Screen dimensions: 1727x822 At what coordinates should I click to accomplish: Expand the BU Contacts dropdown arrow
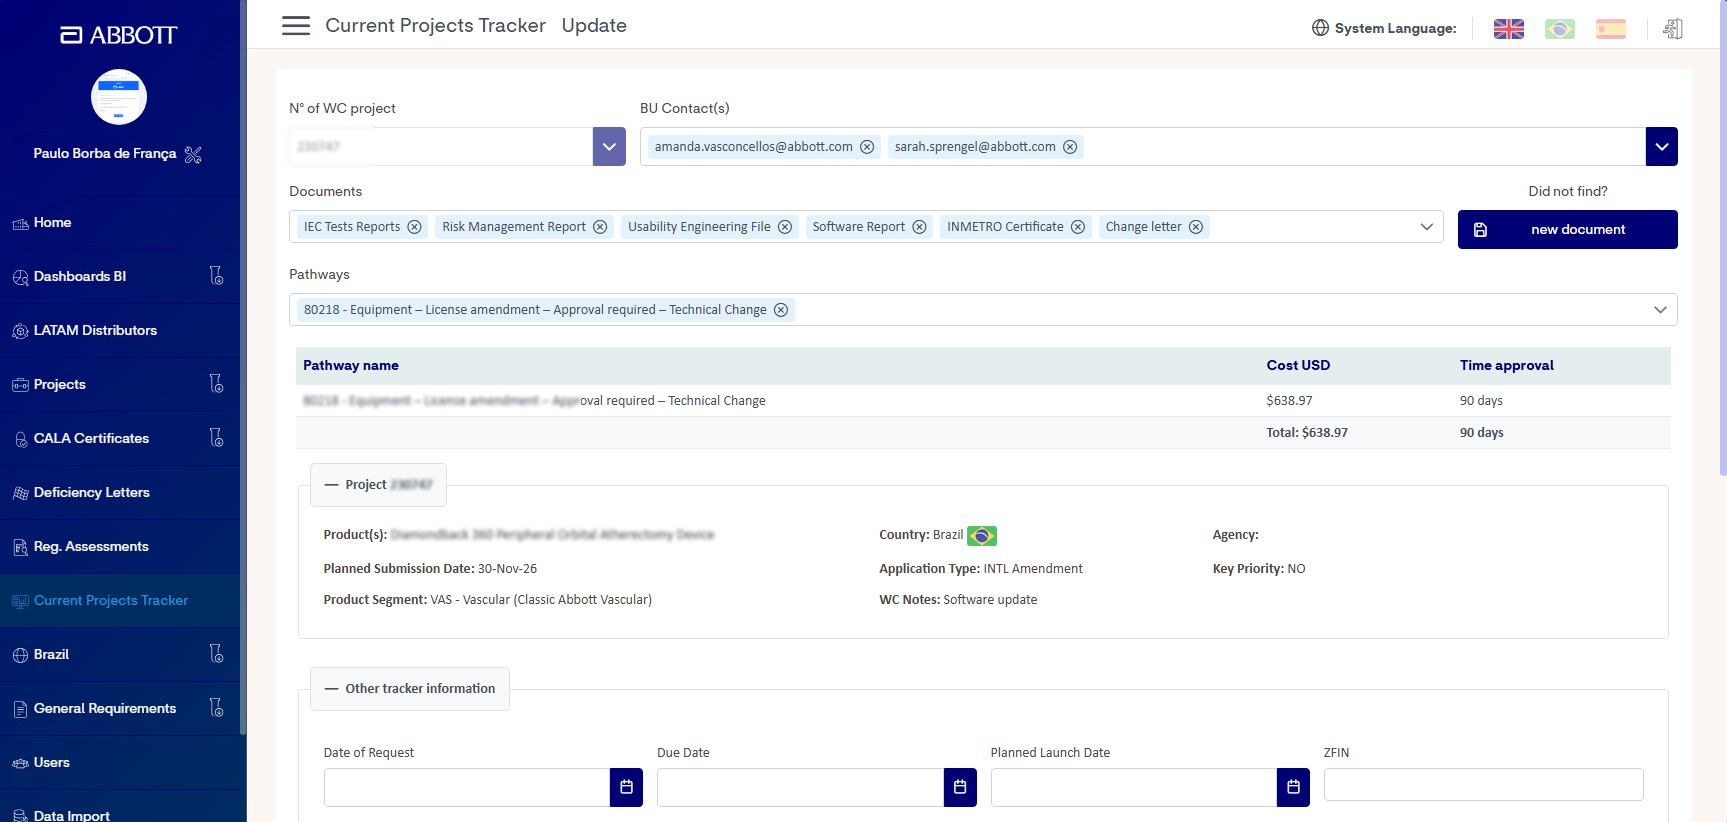coord(1661,147)
